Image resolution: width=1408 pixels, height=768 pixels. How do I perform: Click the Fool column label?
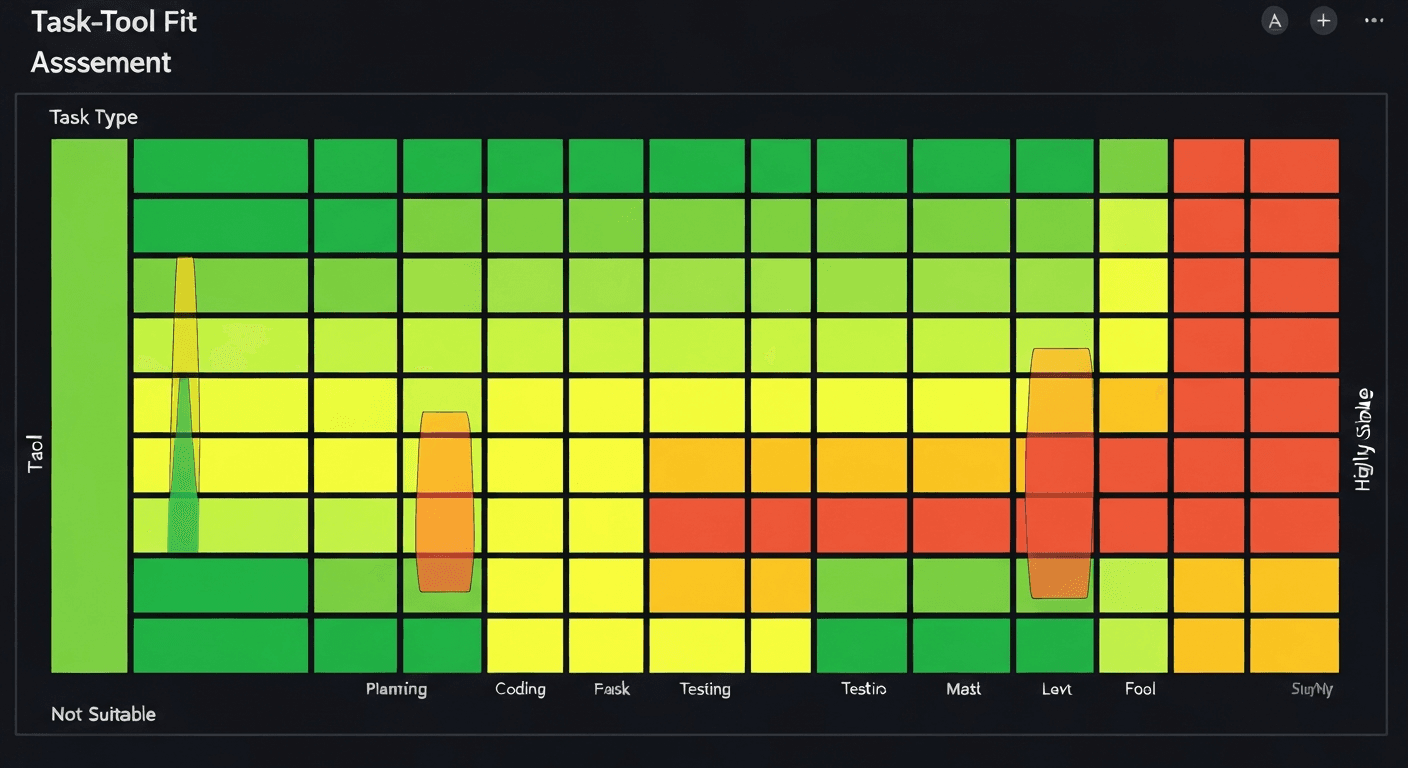[1139, 689]
